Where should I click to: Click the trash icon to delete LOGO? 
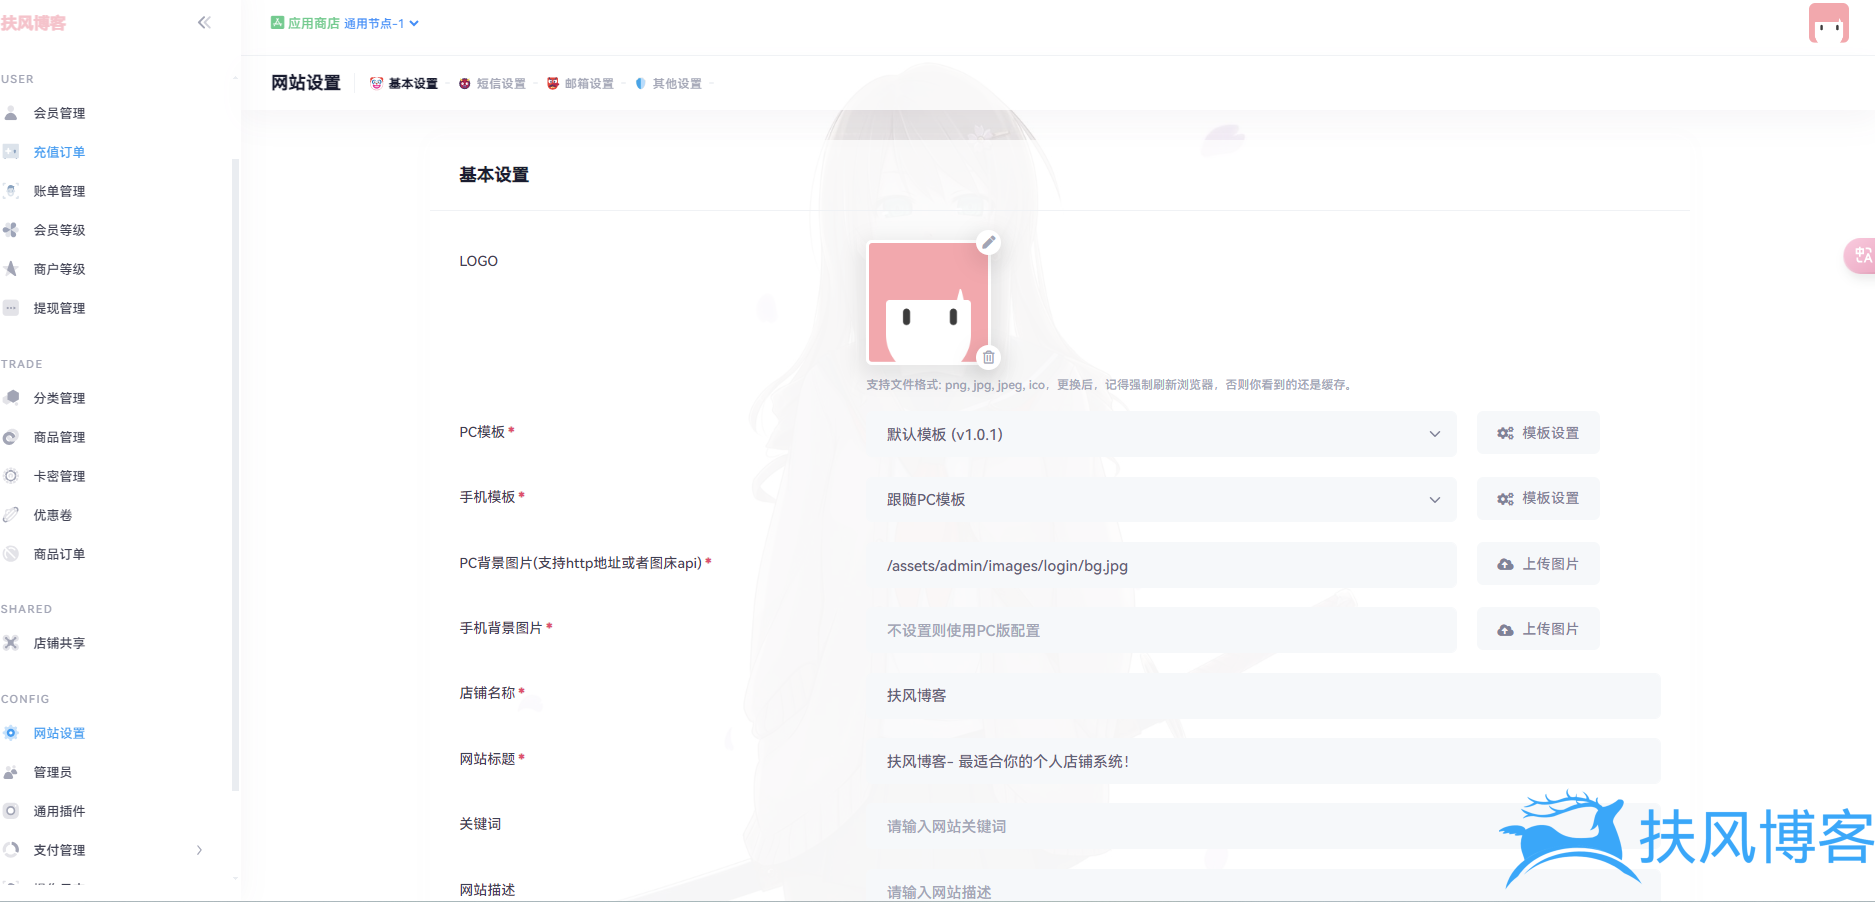point(988,357)
